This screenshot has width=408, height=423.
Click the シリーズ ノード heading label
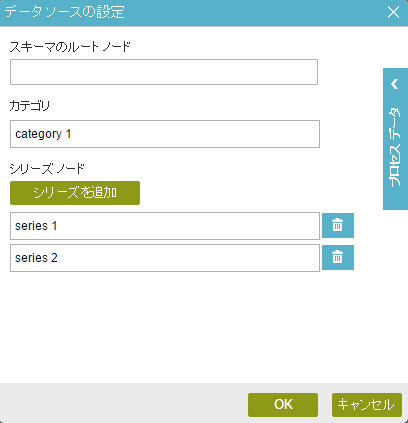[47, 169]
